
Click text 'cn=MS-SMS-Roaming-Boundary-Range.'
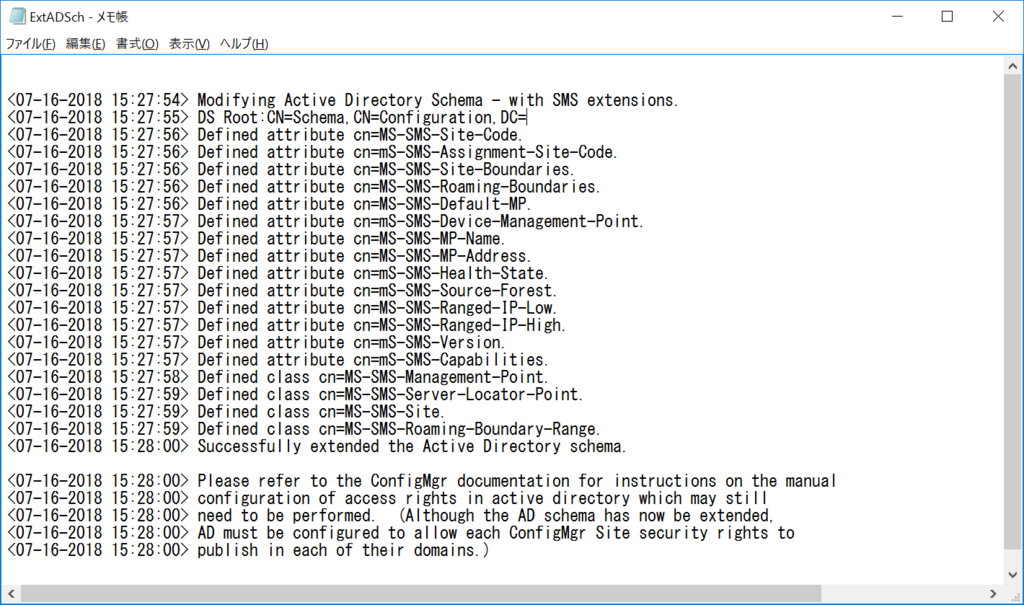coord(460,429)
